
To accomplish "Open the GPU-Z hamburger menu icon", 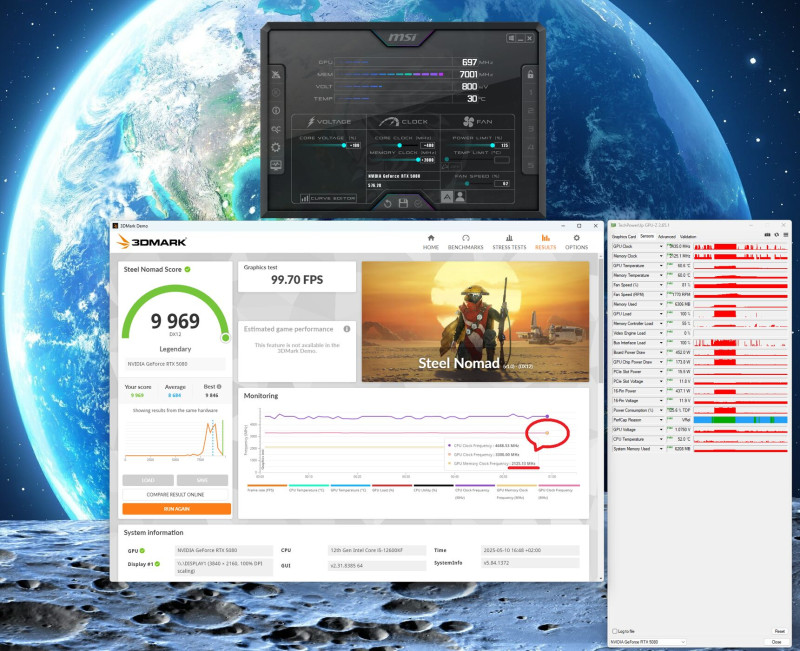I will tap(785, 235).
